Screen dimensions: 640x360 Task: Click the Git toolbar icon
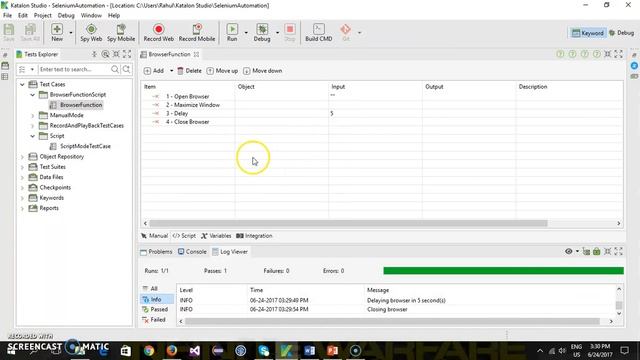[x=346, y=32]
